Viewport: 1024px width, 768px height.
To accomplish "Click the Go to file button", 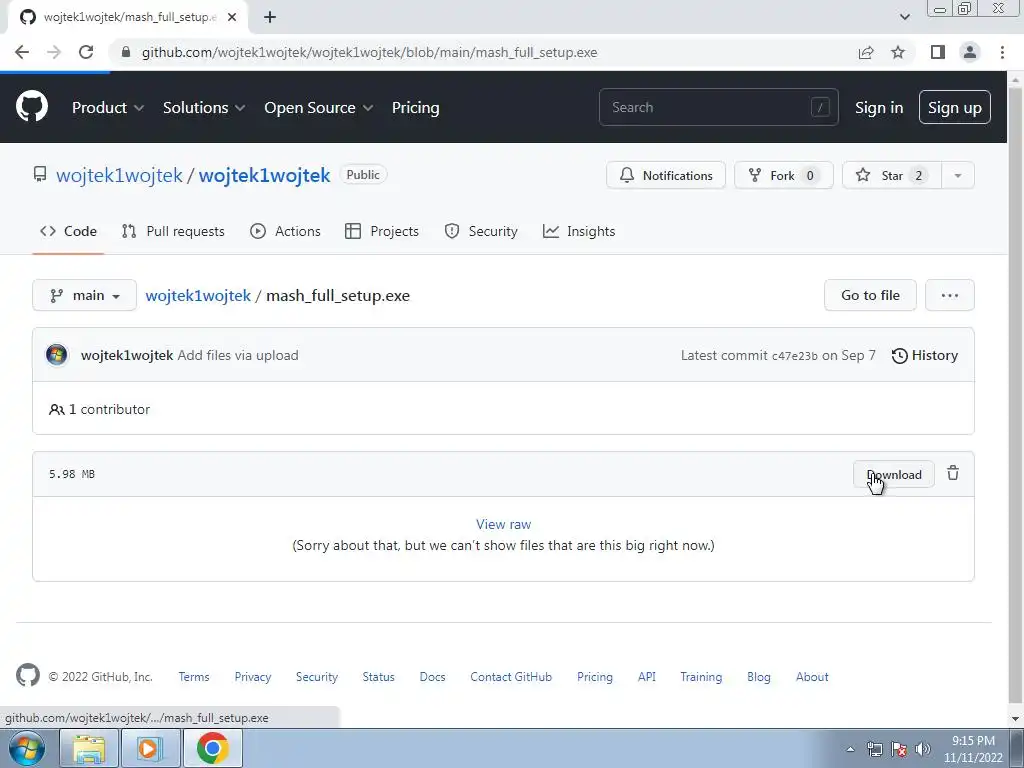I will click(x=870, y=295).
